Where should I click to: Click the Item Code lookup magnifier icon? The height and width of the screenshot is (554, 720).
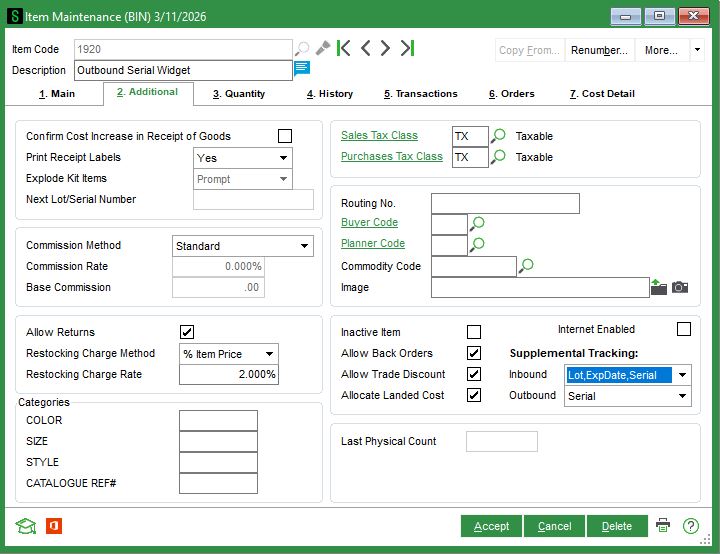[x=302, y=49]
